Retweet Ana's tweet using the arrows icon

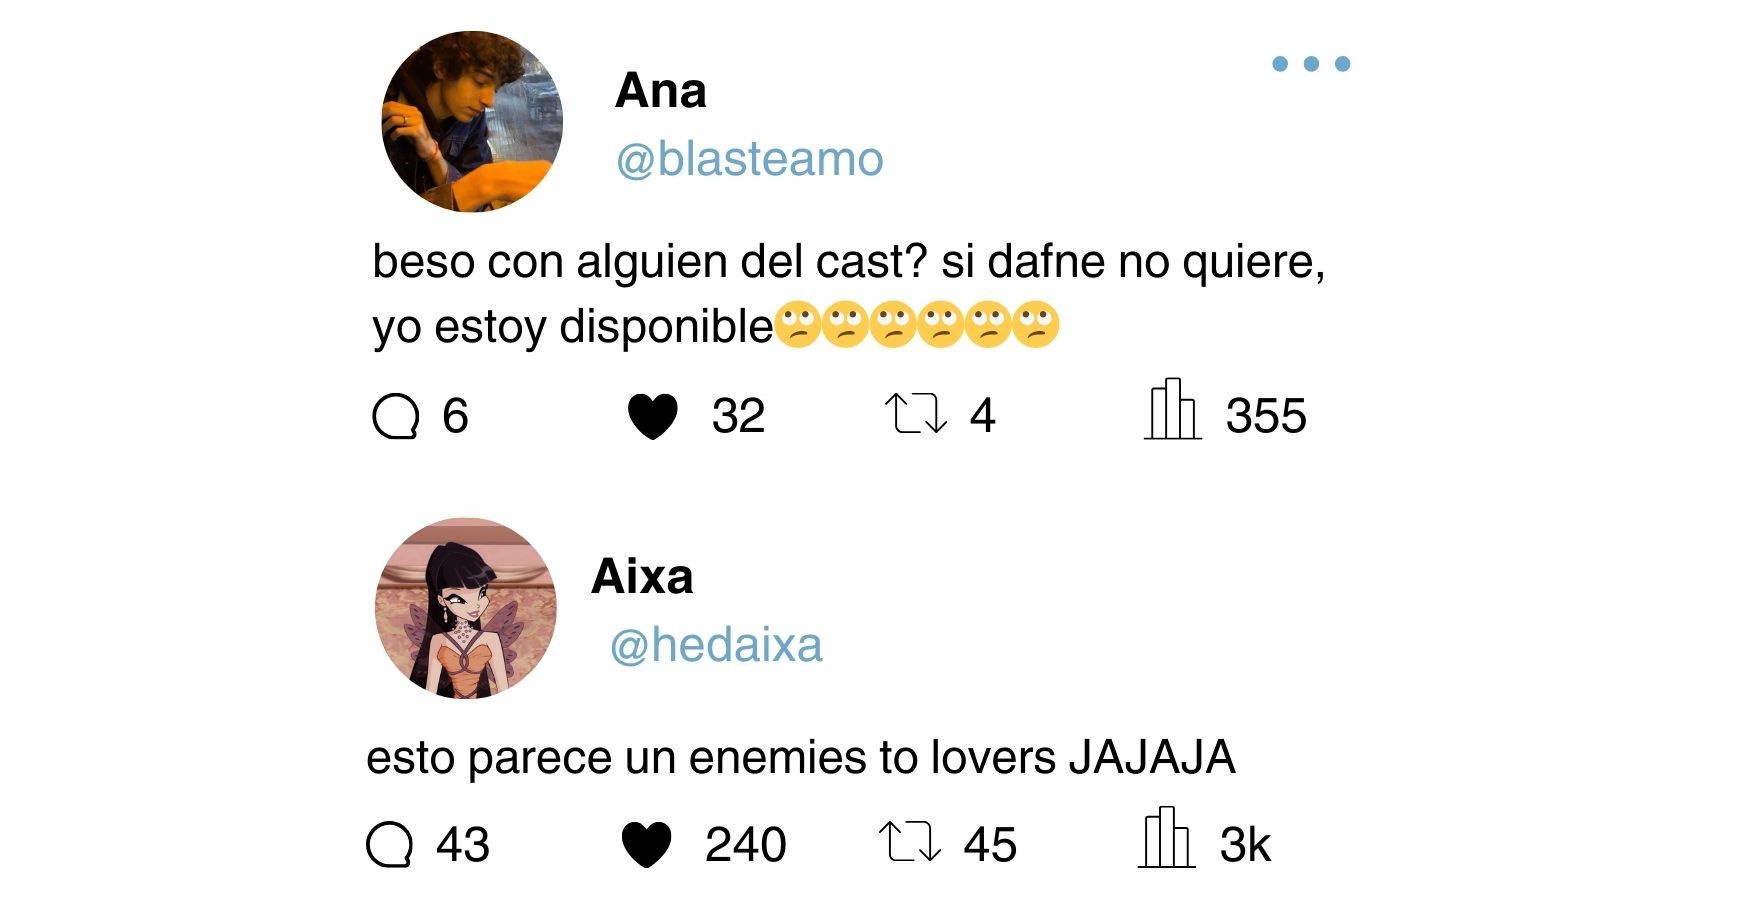tap(916, 414)
